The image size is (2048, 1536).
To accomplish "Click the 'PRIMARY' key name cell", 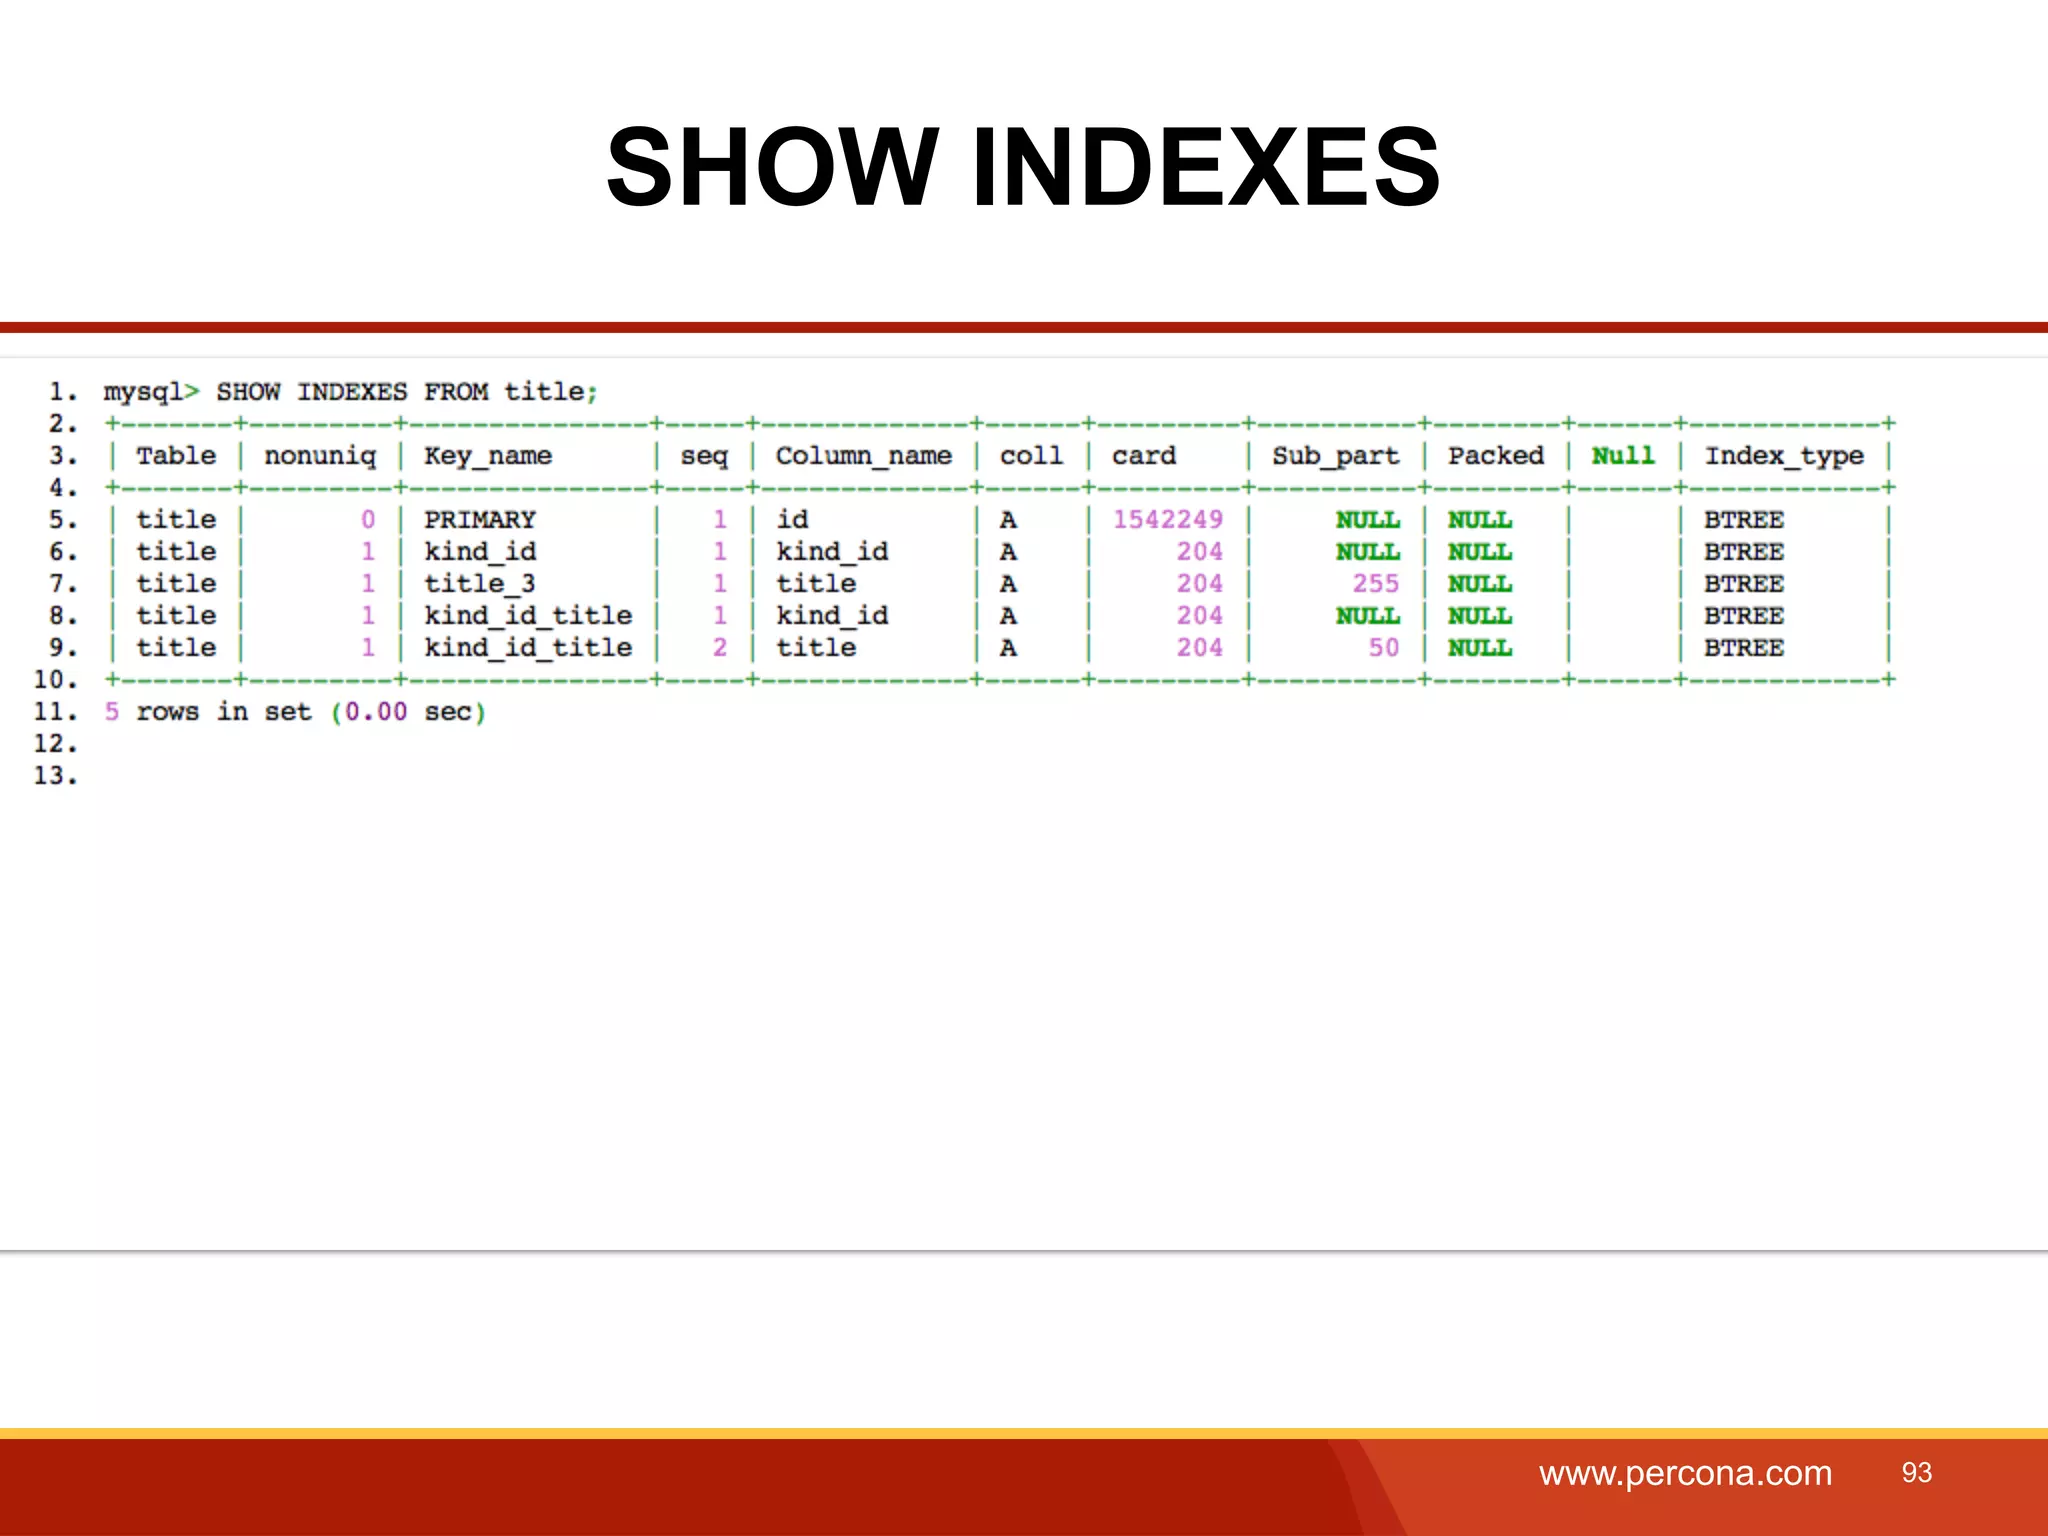I will pyautogui.click(x=480, y=520).
